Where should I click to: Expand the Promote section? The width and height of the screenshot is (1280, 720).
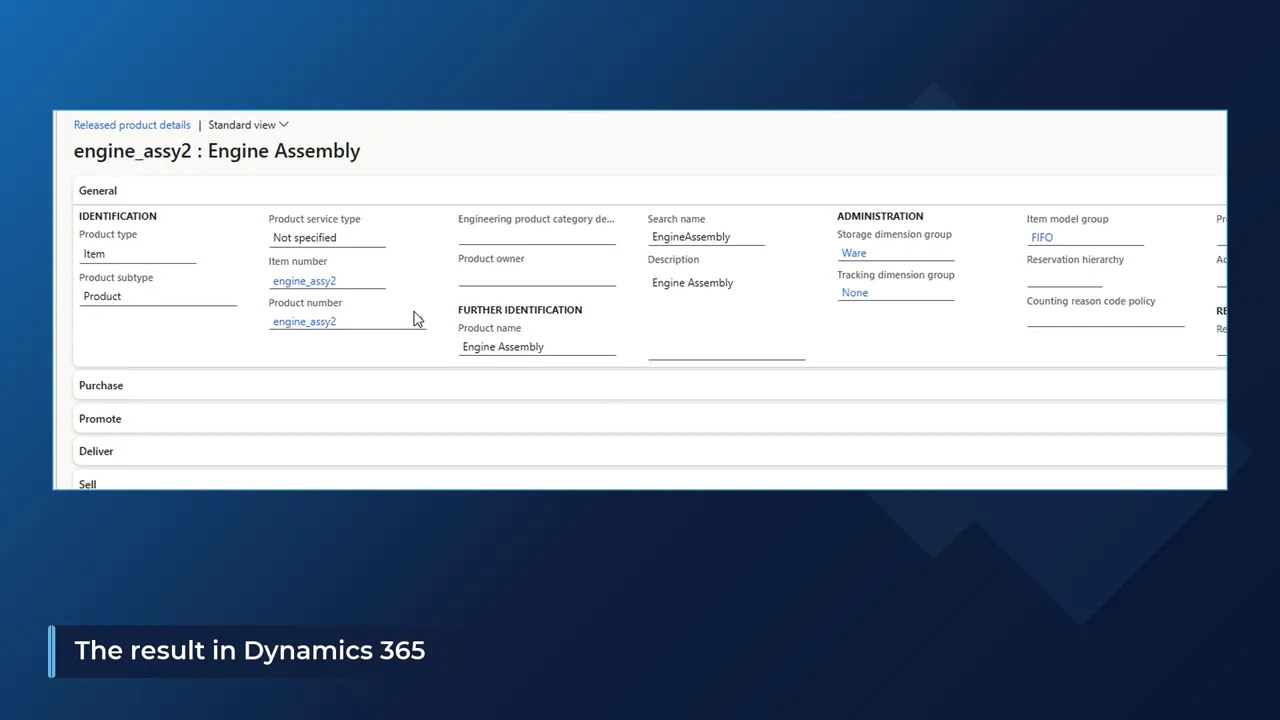pos(650,418)
